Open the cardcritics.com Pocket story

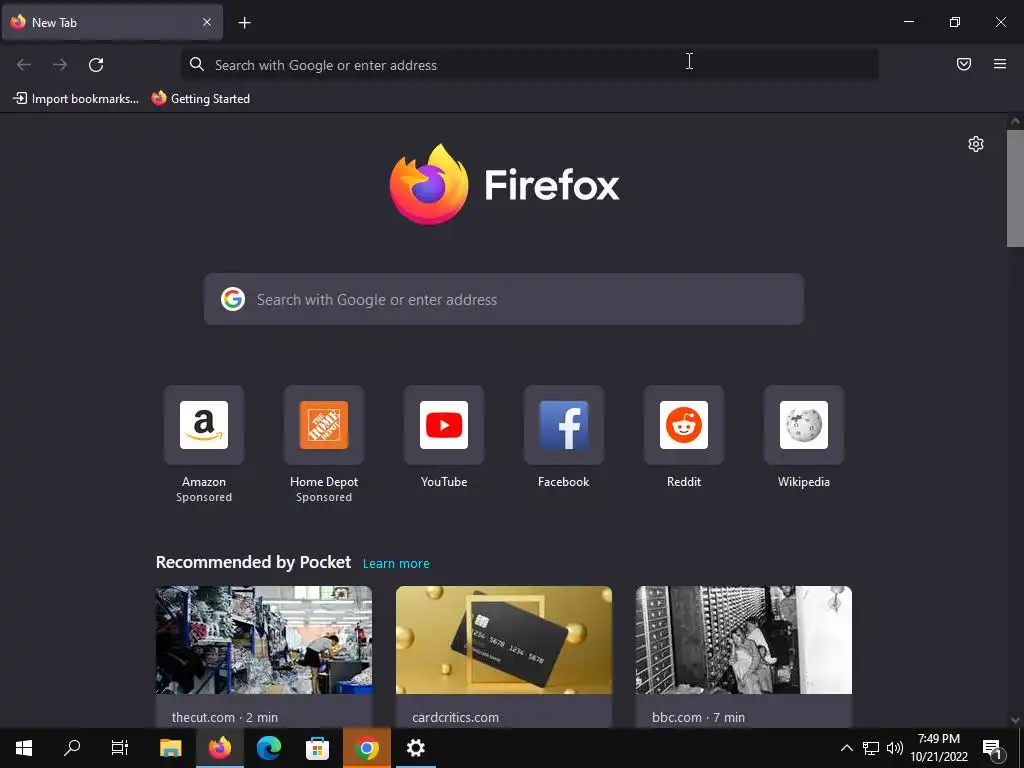tap(504, 656)
